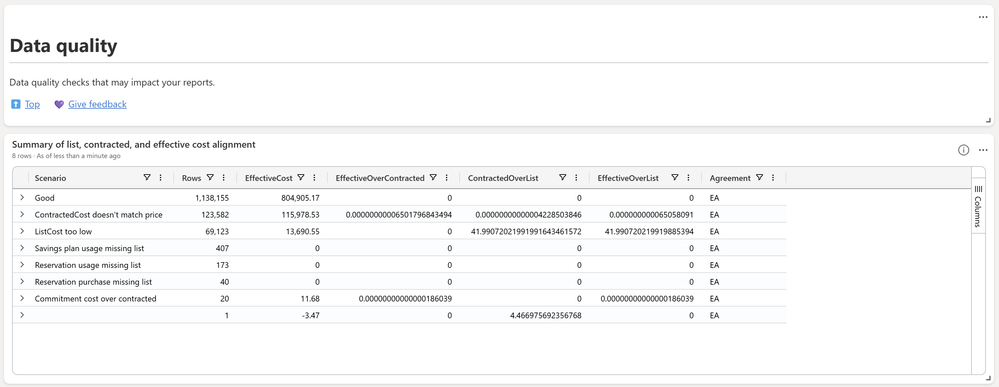The image size is (999, 387).
Task: Open the Scenario column options menu
Action: click(161, 178)
